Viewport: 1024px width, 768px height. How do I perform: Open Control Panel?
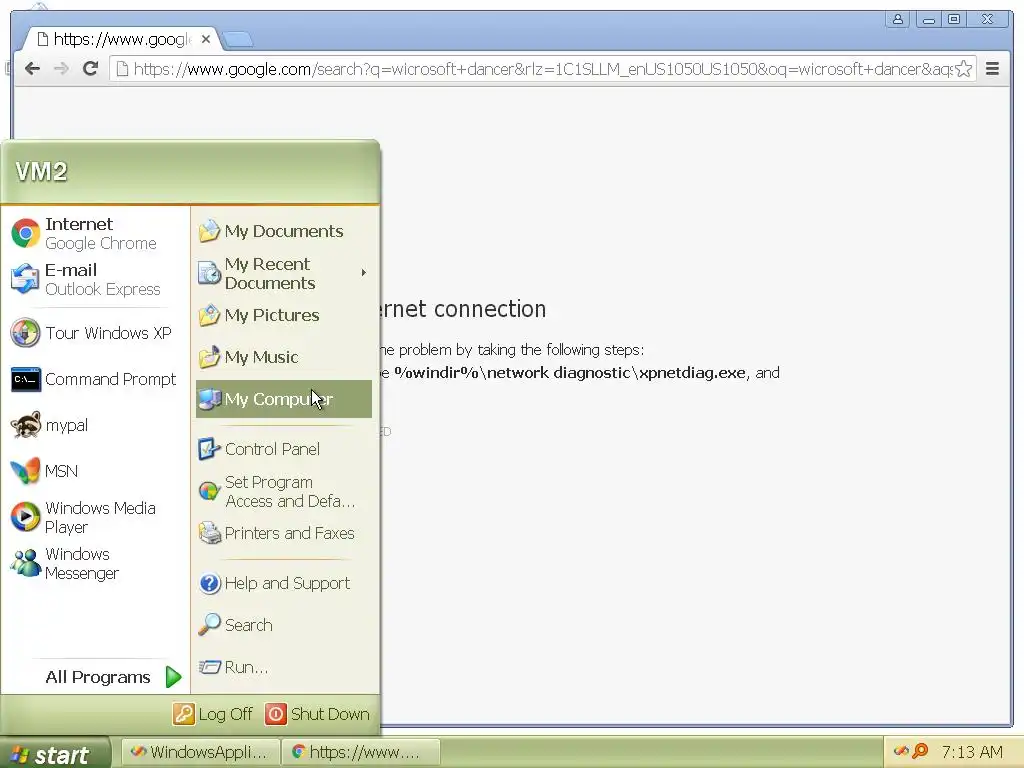pyautogui.click(x=283, y=449)
